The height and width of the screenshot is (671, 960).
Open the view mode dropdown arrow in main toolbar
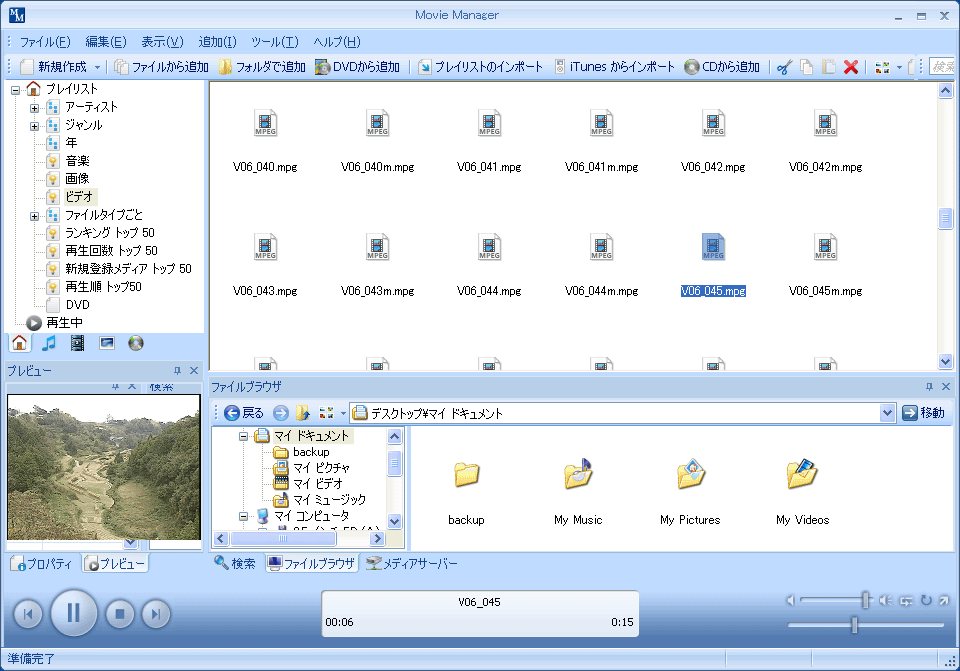pos(899,67)
